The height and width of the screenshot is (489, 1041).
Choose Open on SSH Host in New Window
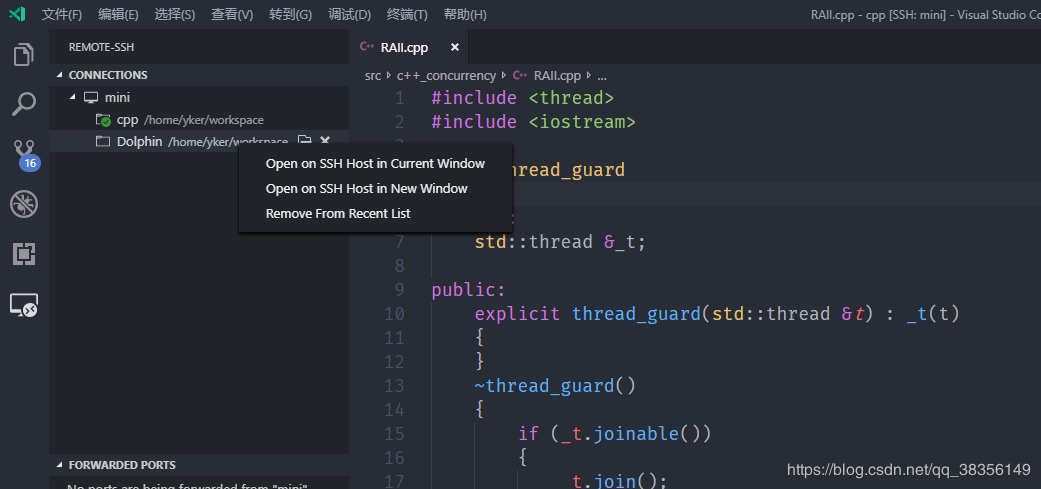[x=366, y=189]
